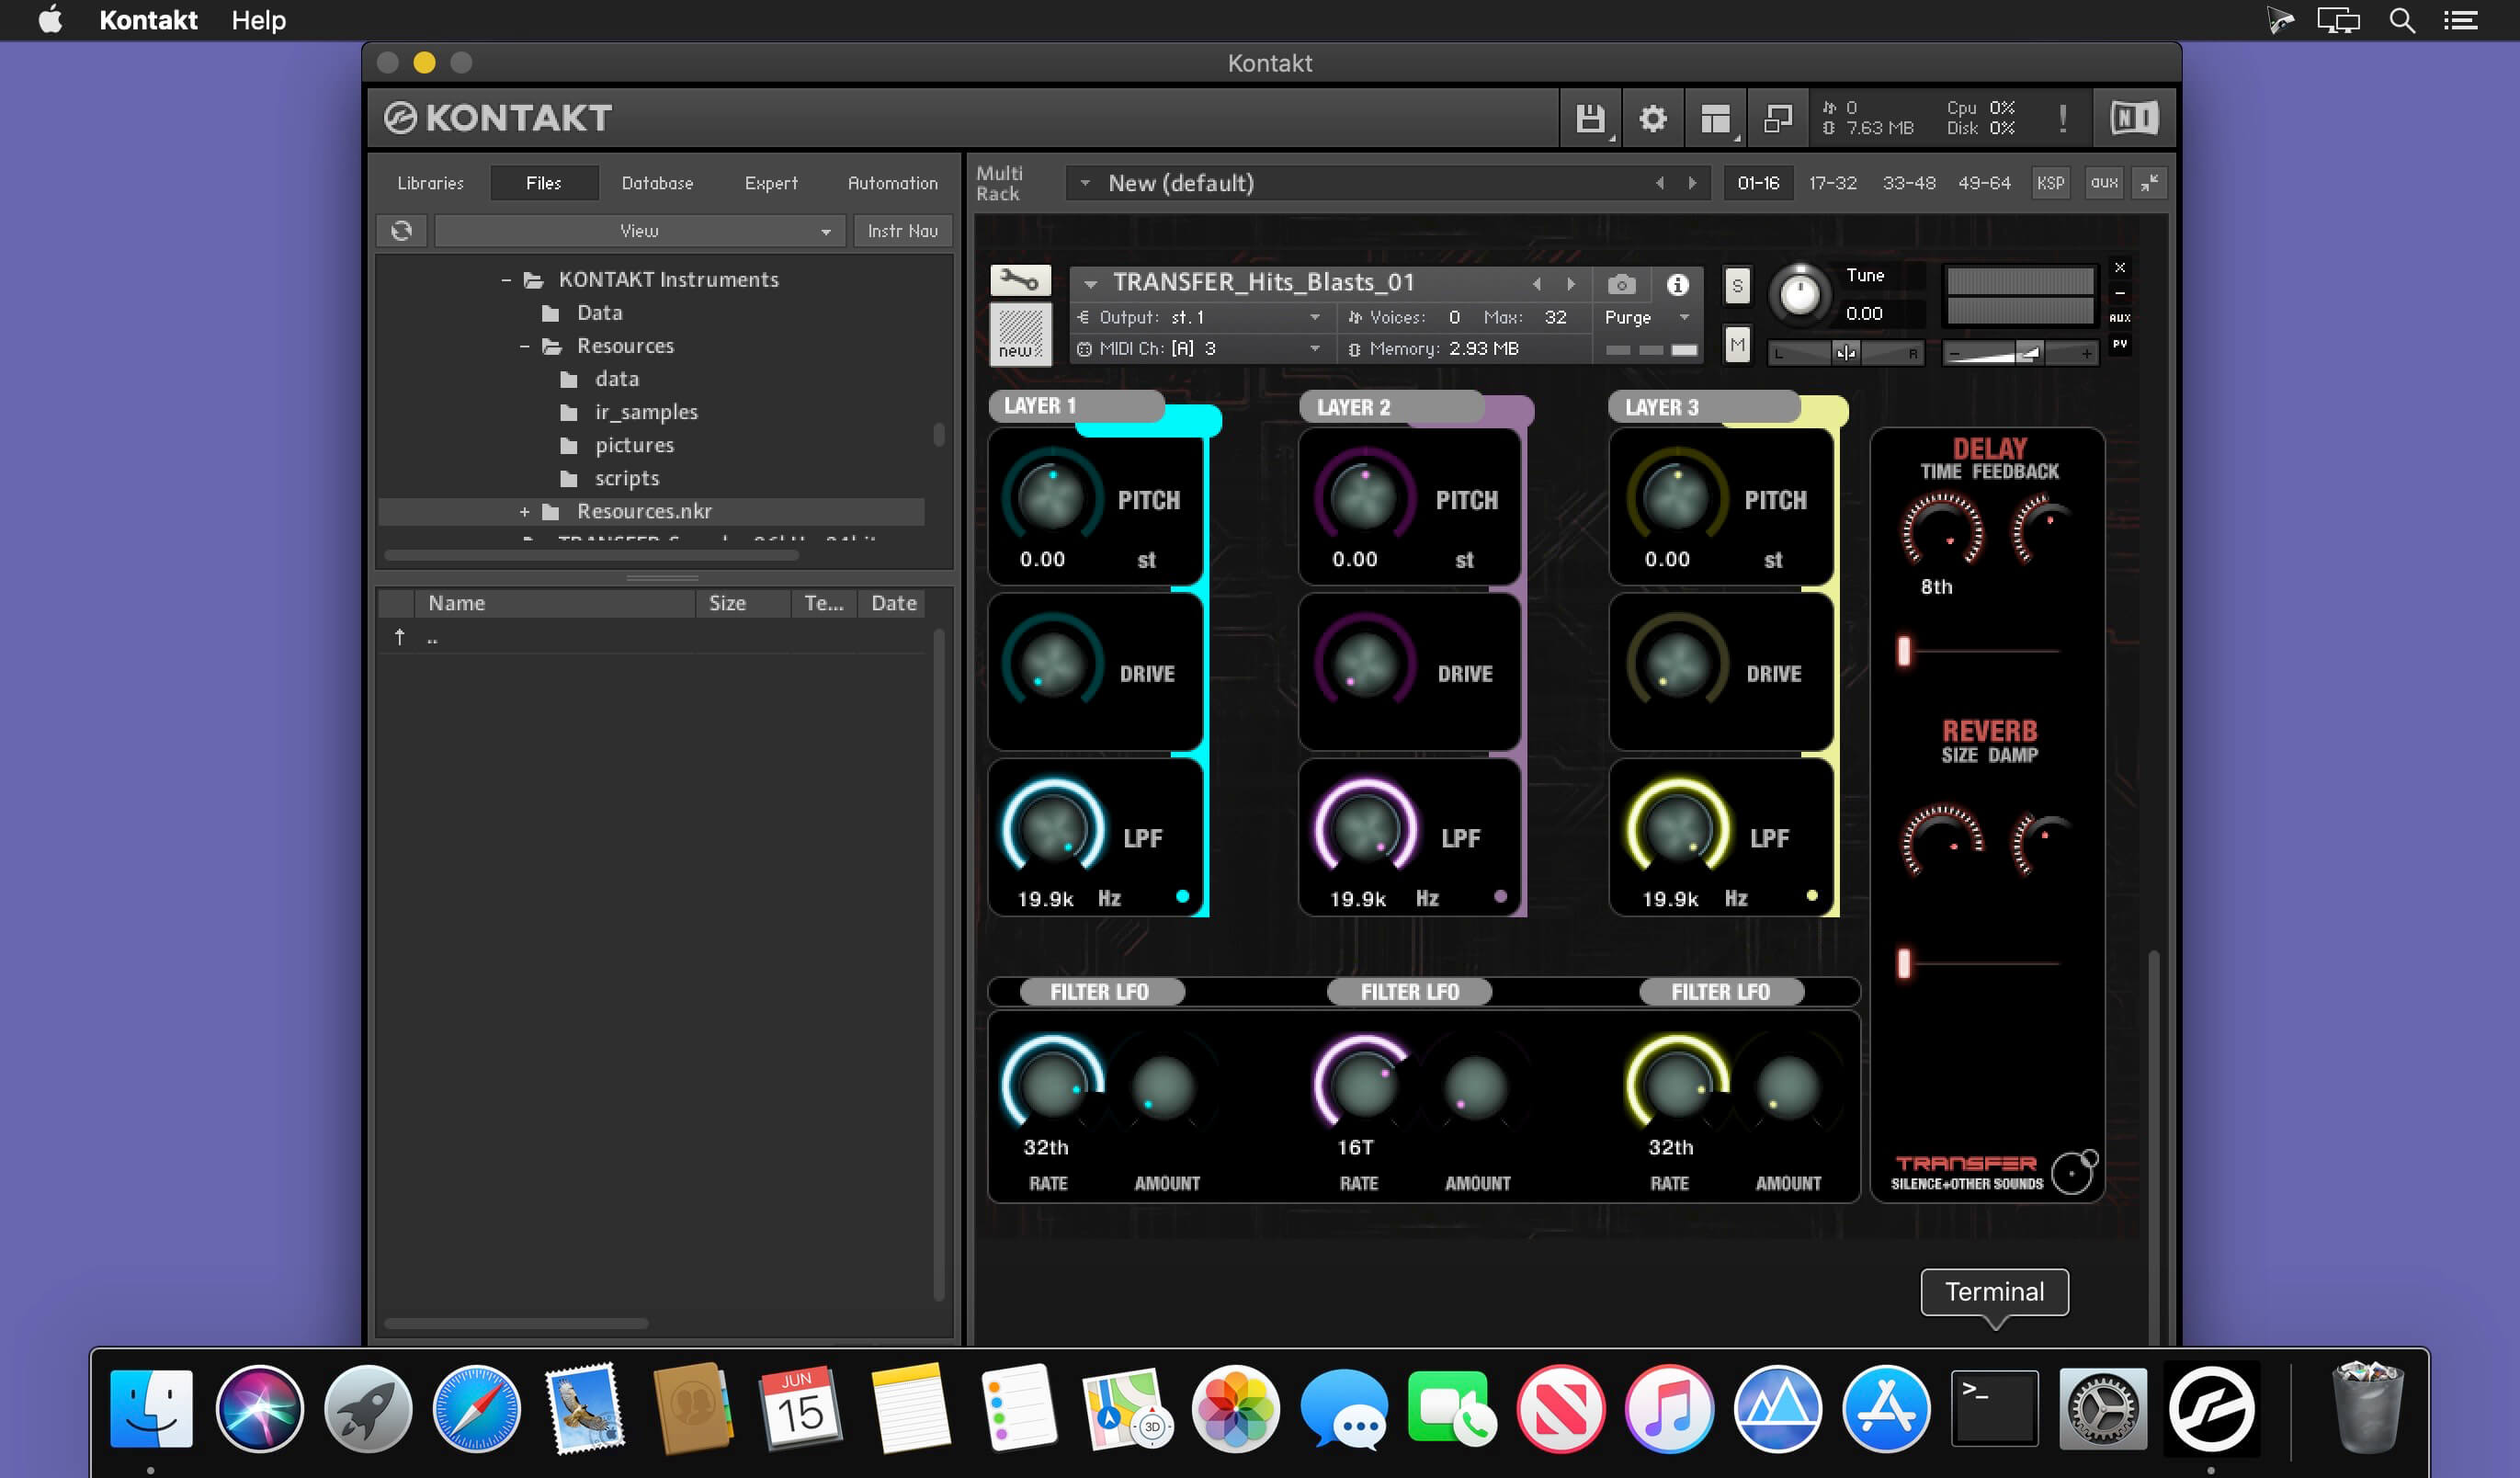Switch to the Expert tab
The image size is (2520, 1478).
click(x=771, y=183)
